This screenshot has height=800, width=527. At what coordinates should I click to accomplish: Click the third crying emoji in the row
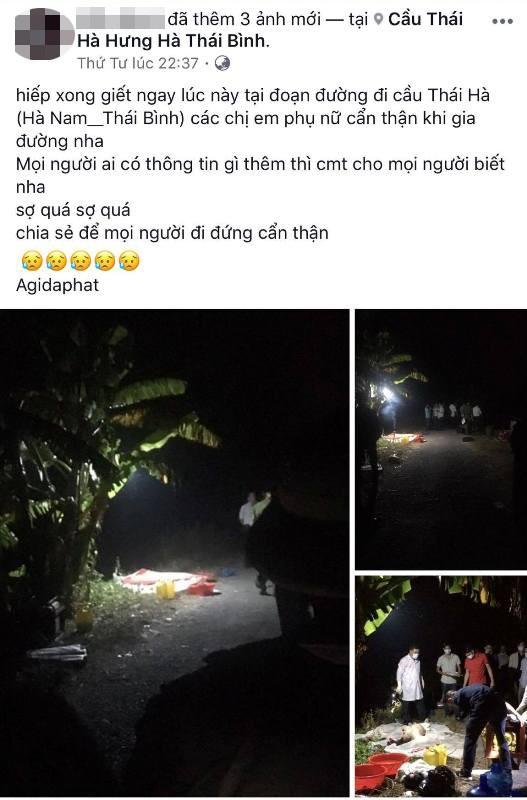click(80, 261)
